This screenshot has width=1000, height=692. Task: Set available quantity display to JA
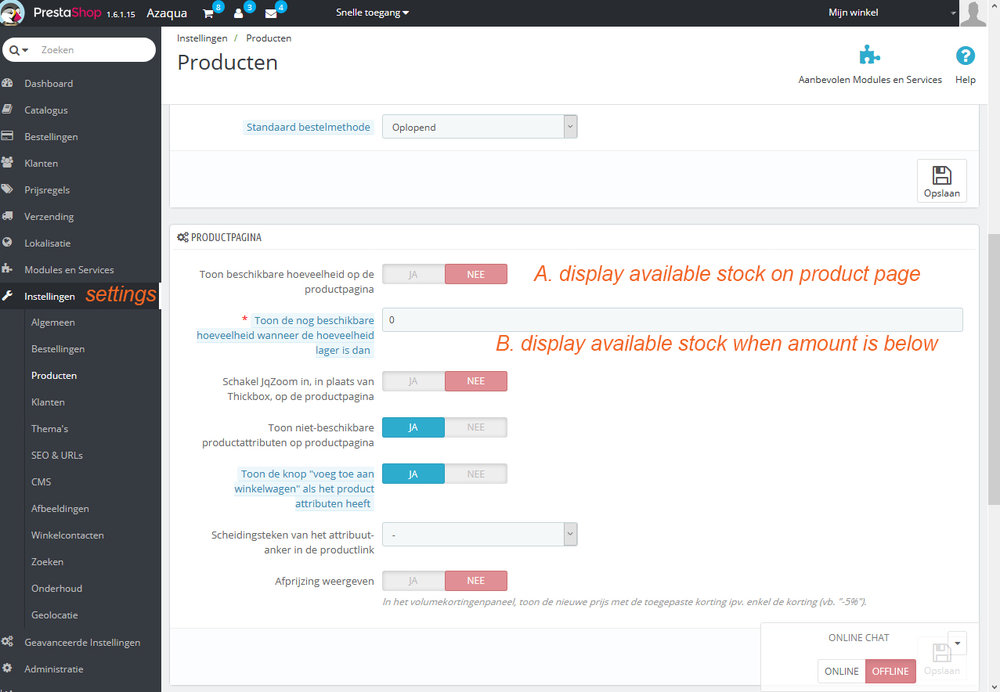(413, 274)
